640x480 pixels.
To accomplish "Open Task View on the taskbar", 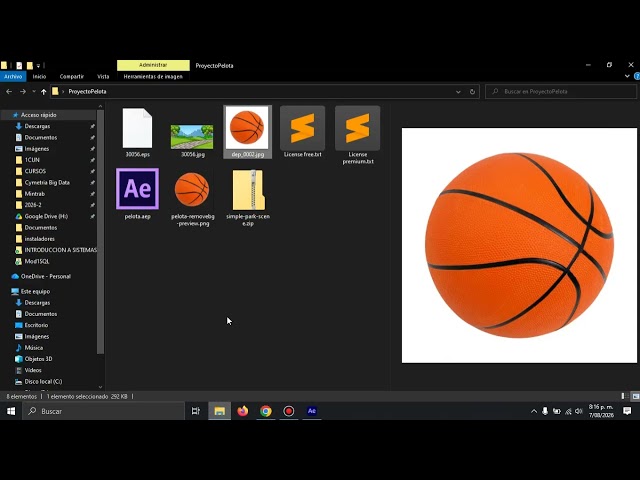I will pyautogui.click(x=196, y=411).
